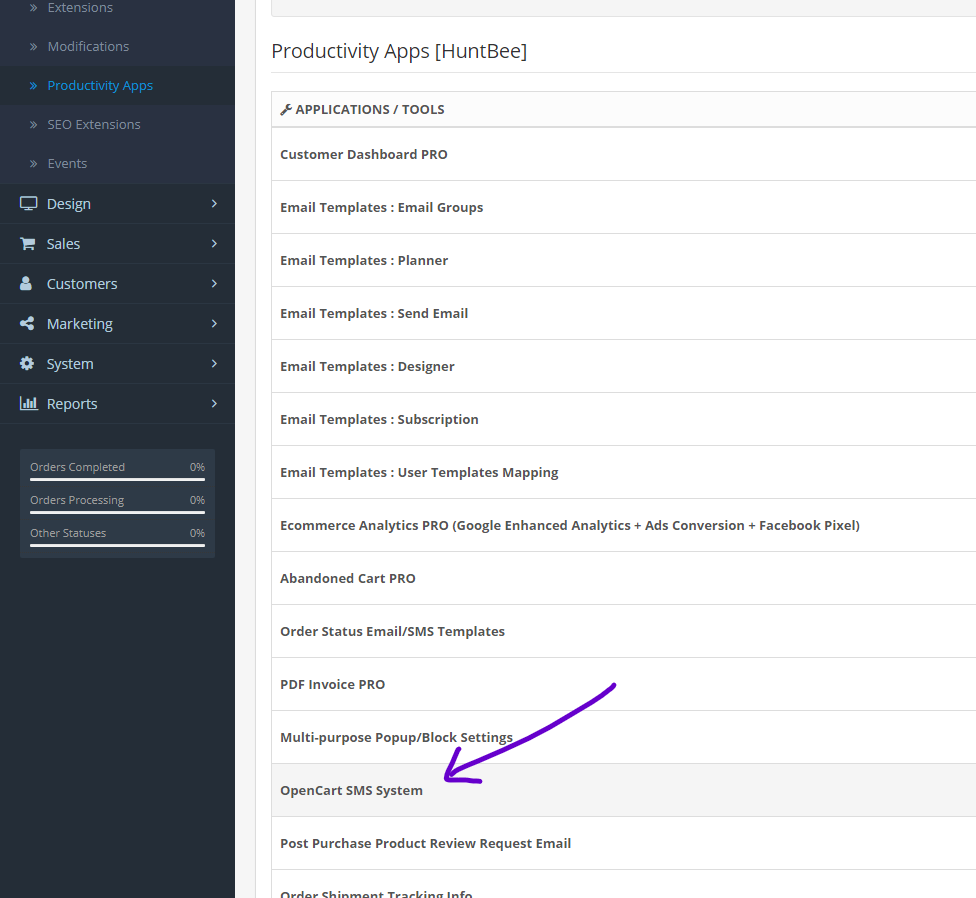Viewport: 976px width, 898px height.
Task: Click the Customers person icon
Action: 26,283
